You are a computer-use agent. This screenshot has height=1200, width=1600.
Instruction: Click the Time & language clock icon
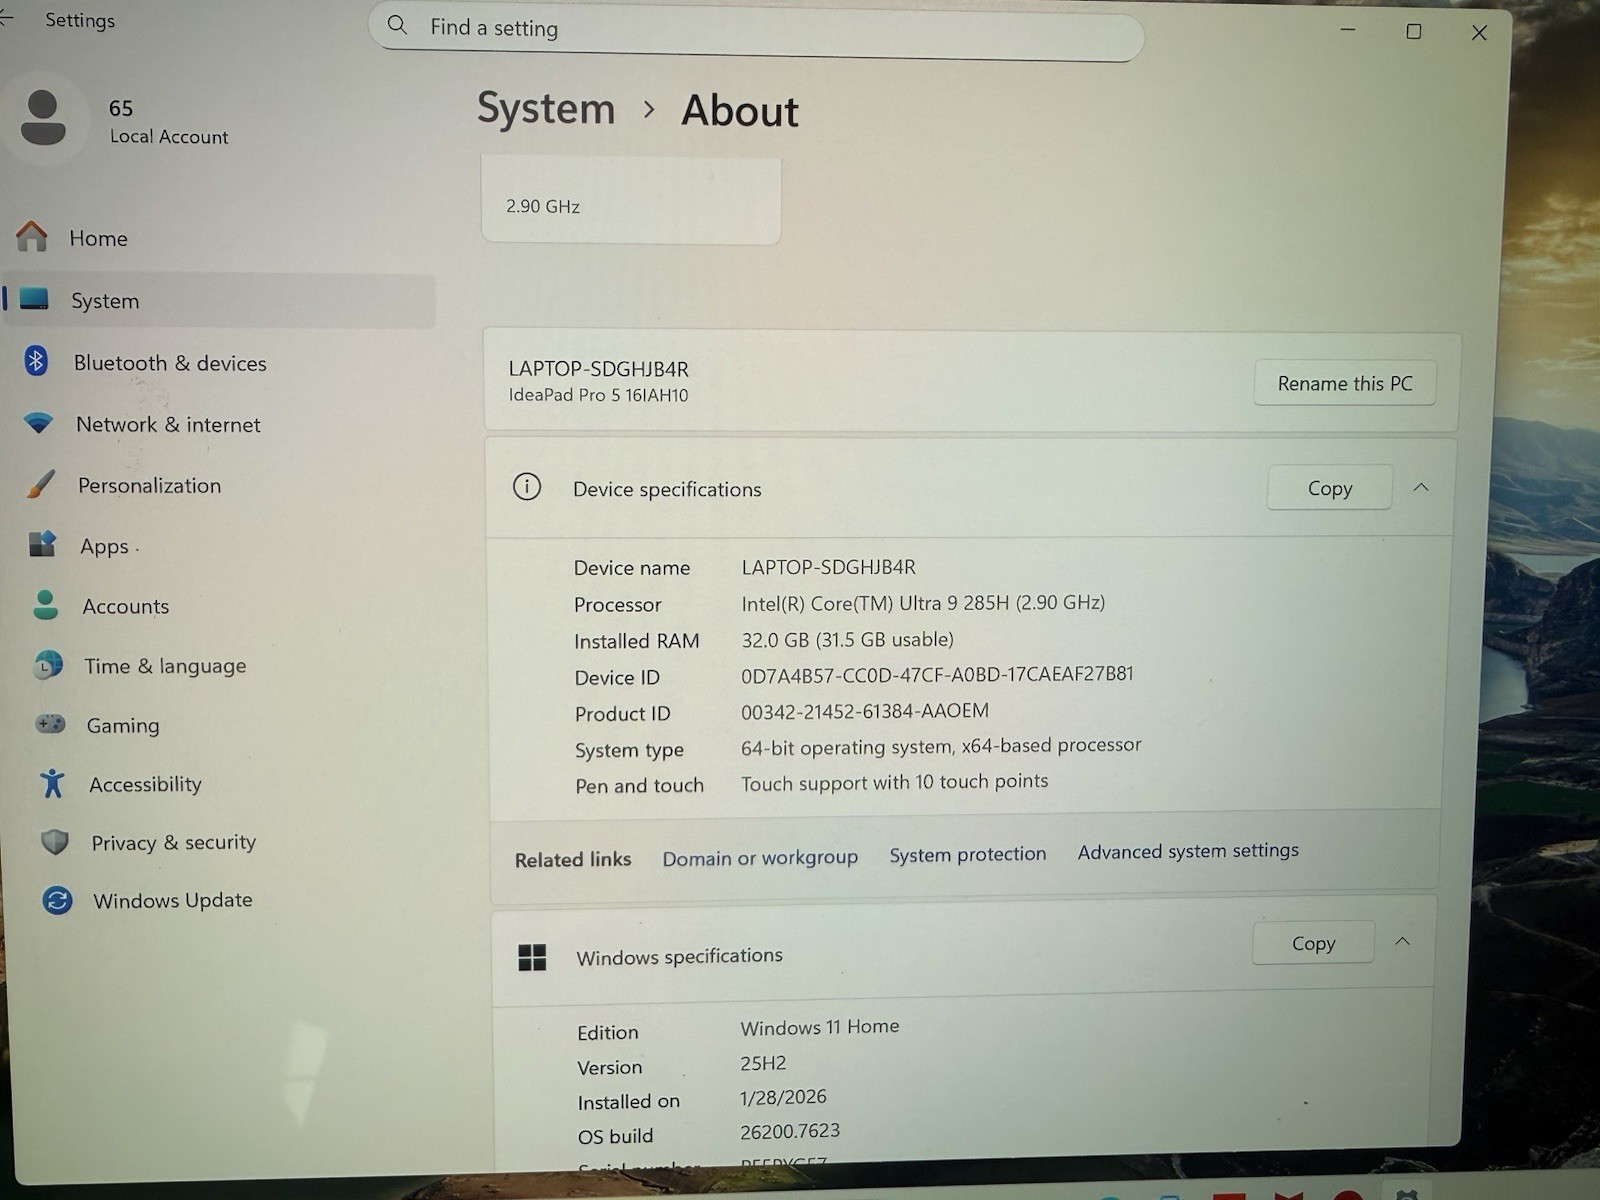point(47,664)
